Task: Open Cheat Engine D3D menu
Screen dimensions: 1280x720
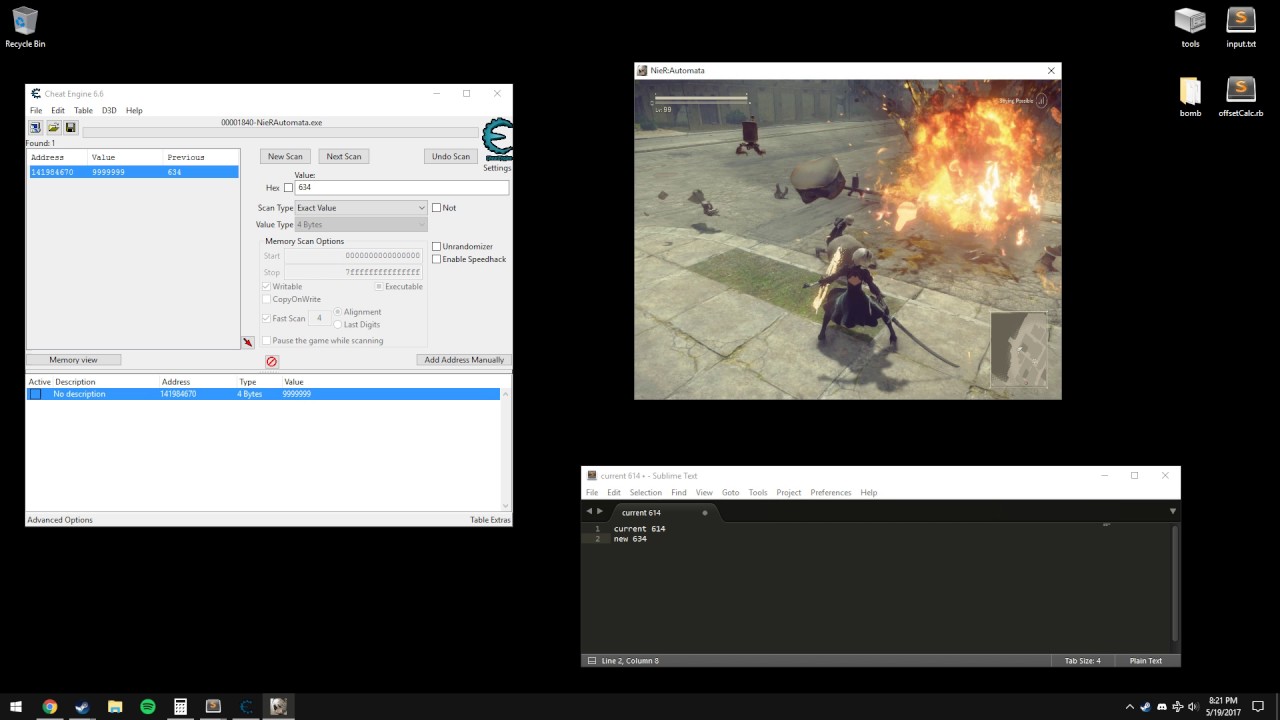Action: (x=109, y=110)
